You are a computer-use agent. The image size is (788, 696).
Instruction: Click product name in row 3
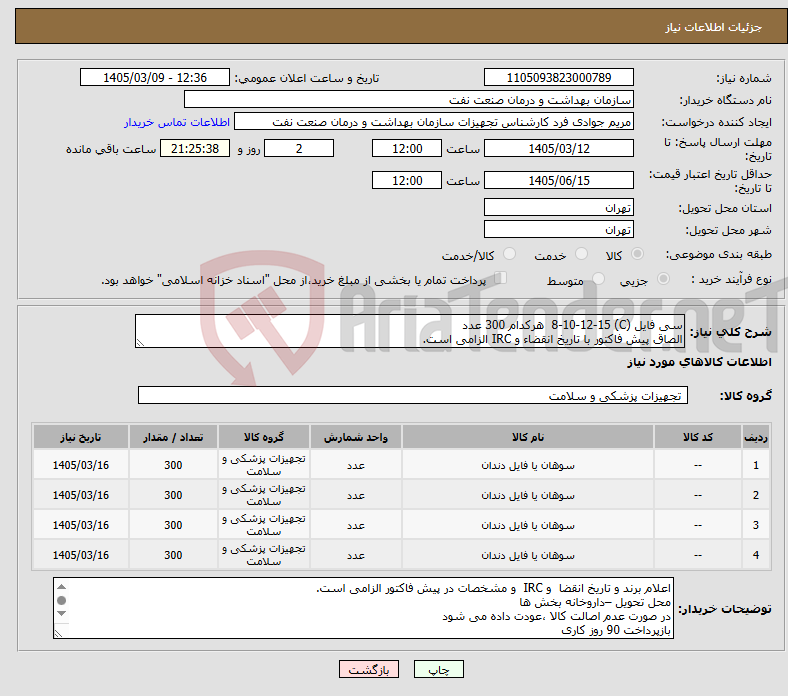[528, 526]
